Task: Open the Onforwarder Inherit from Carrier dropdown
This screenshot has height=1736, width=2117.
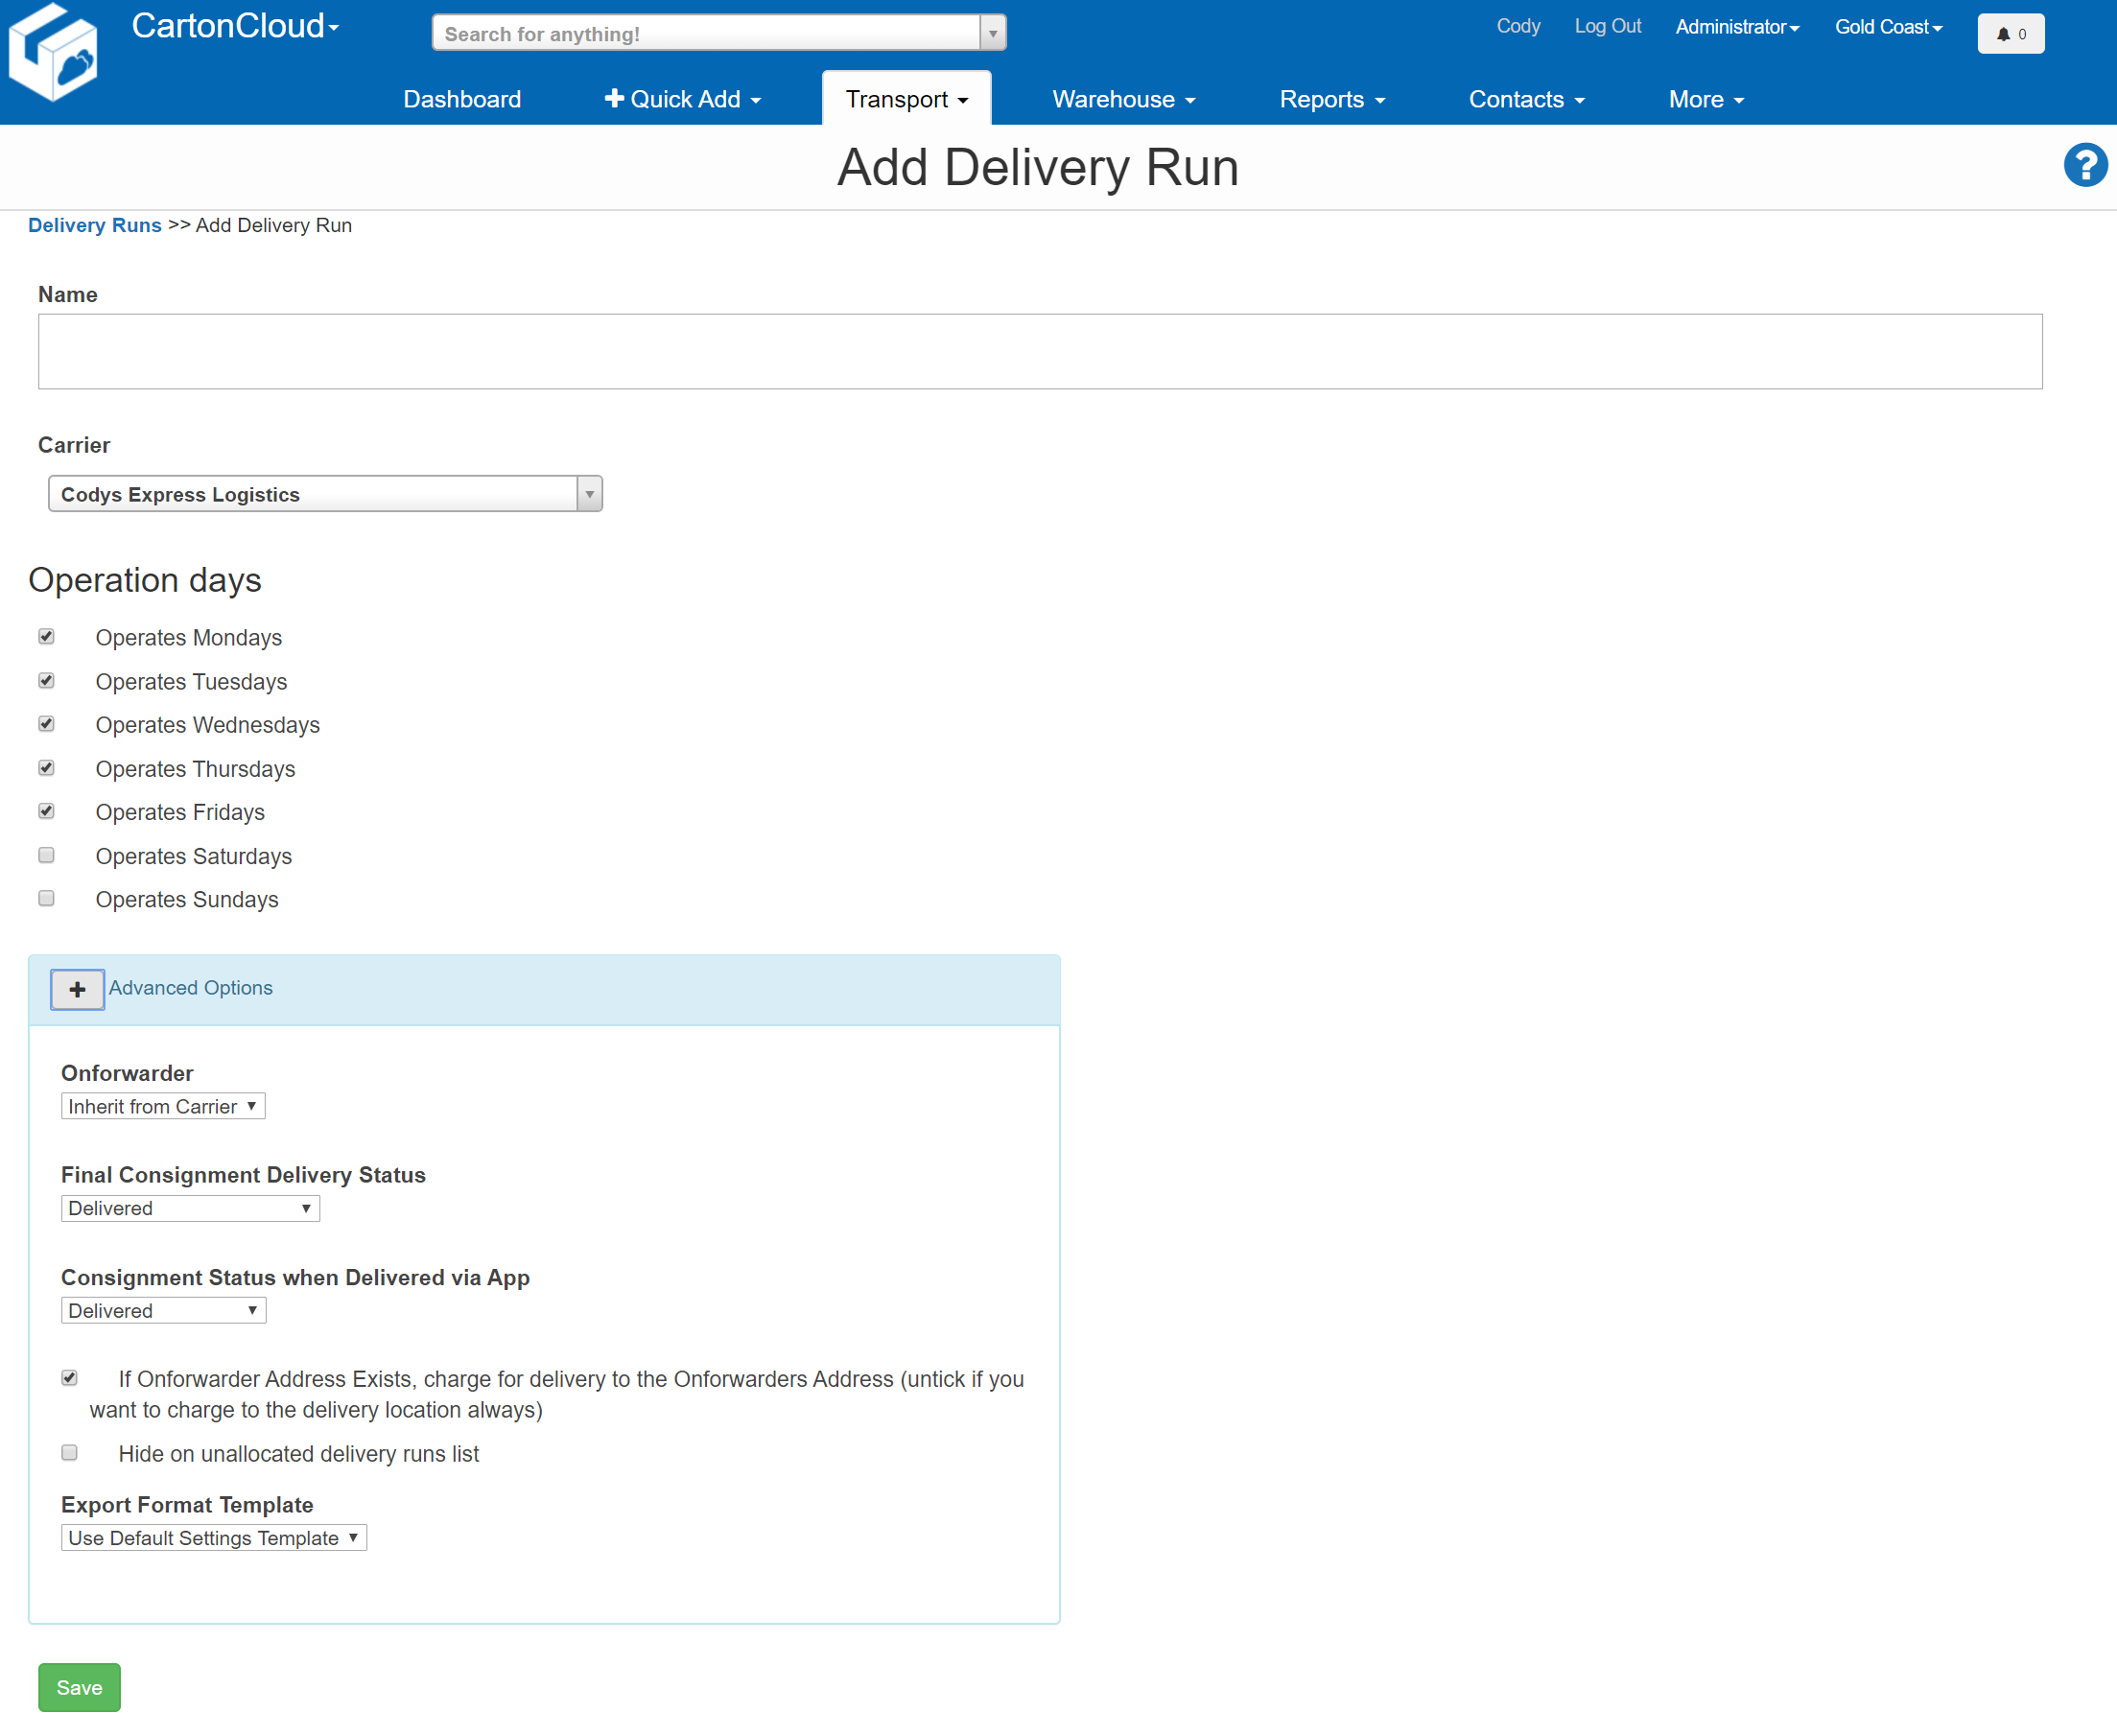Action: (163, 1106)
